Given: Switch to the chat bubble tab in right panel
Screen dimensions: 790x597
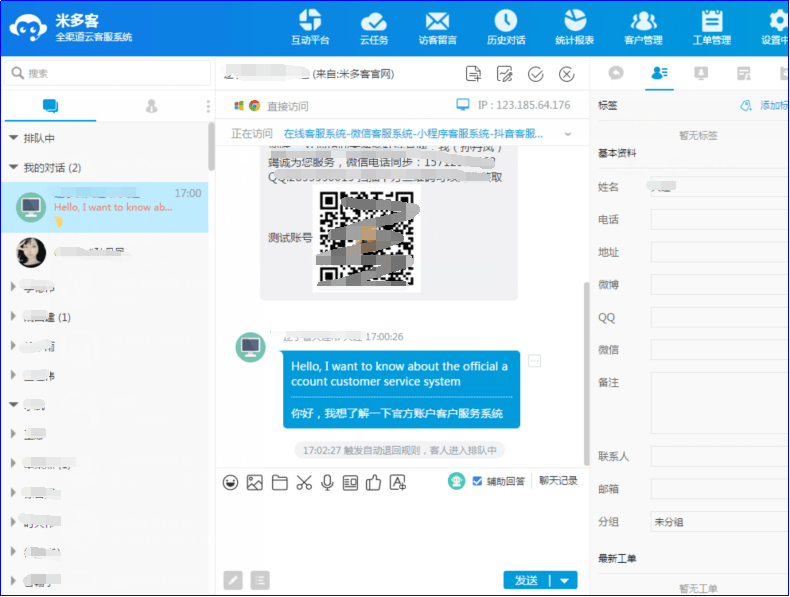Looking at the screenshot, I should [x=616, y=74].
